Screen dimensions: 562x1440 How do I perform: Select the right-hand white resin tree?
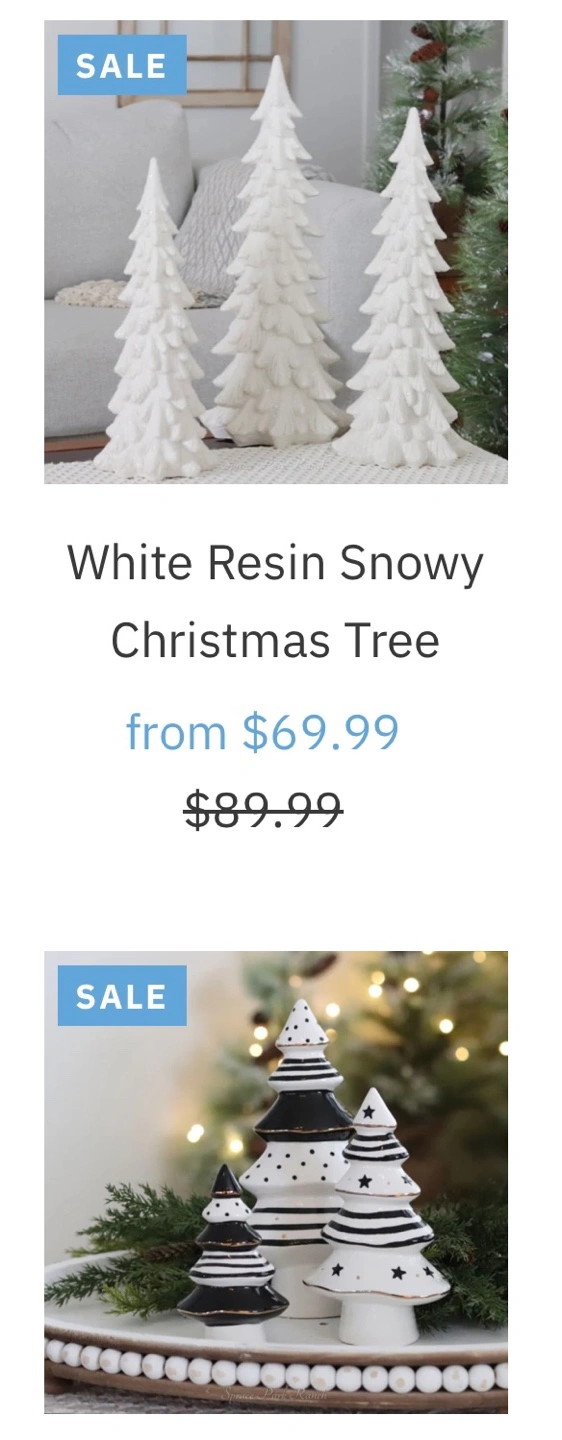(407, 290)
